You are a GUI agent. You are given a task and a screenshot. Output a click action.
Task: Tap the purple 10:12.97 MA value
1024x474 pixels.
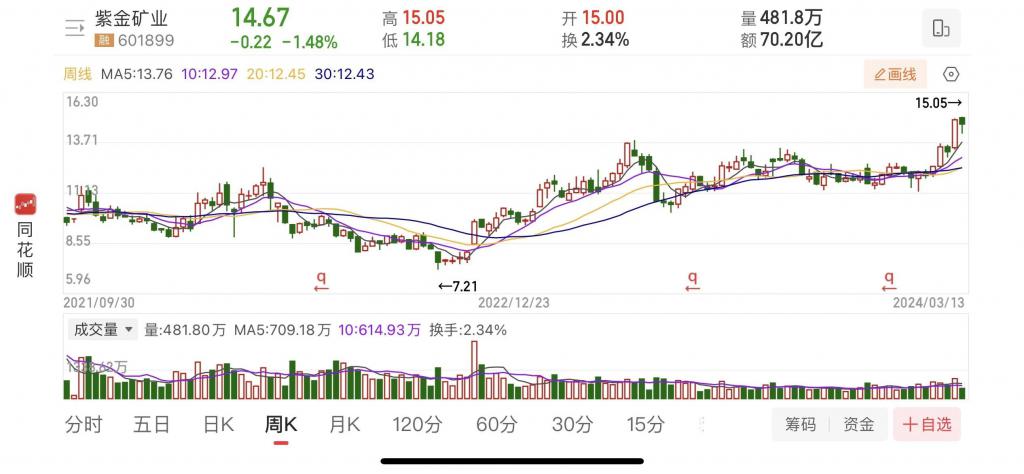tap(210, 74)
